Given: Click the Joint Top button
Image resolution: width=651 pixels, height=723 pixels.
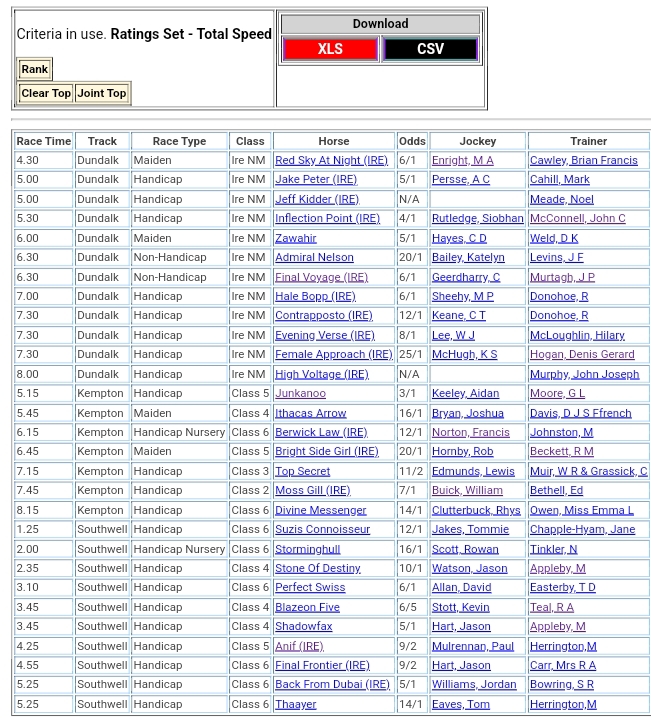Looking at the screenshot, I should pyautogui.click(x=102, y=93).
